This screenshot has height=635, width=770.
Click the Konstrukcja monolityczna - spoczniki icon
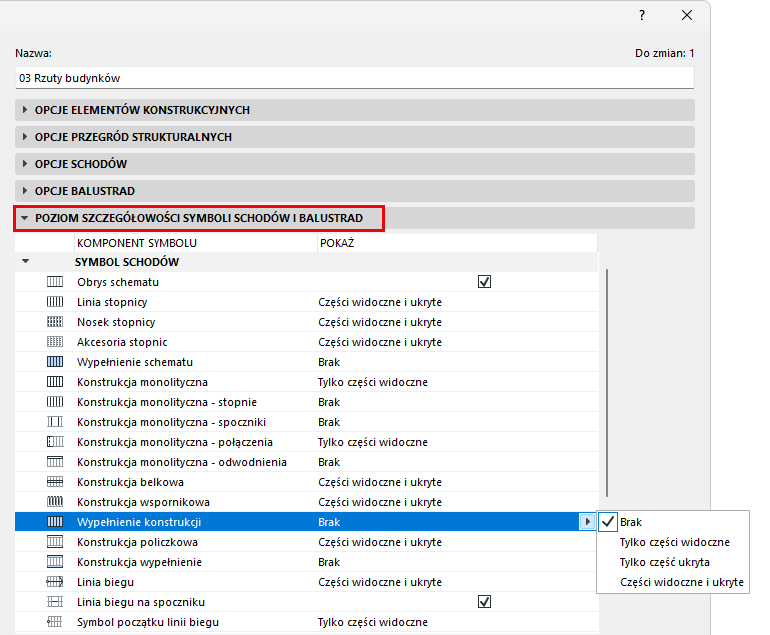(55, 422)
